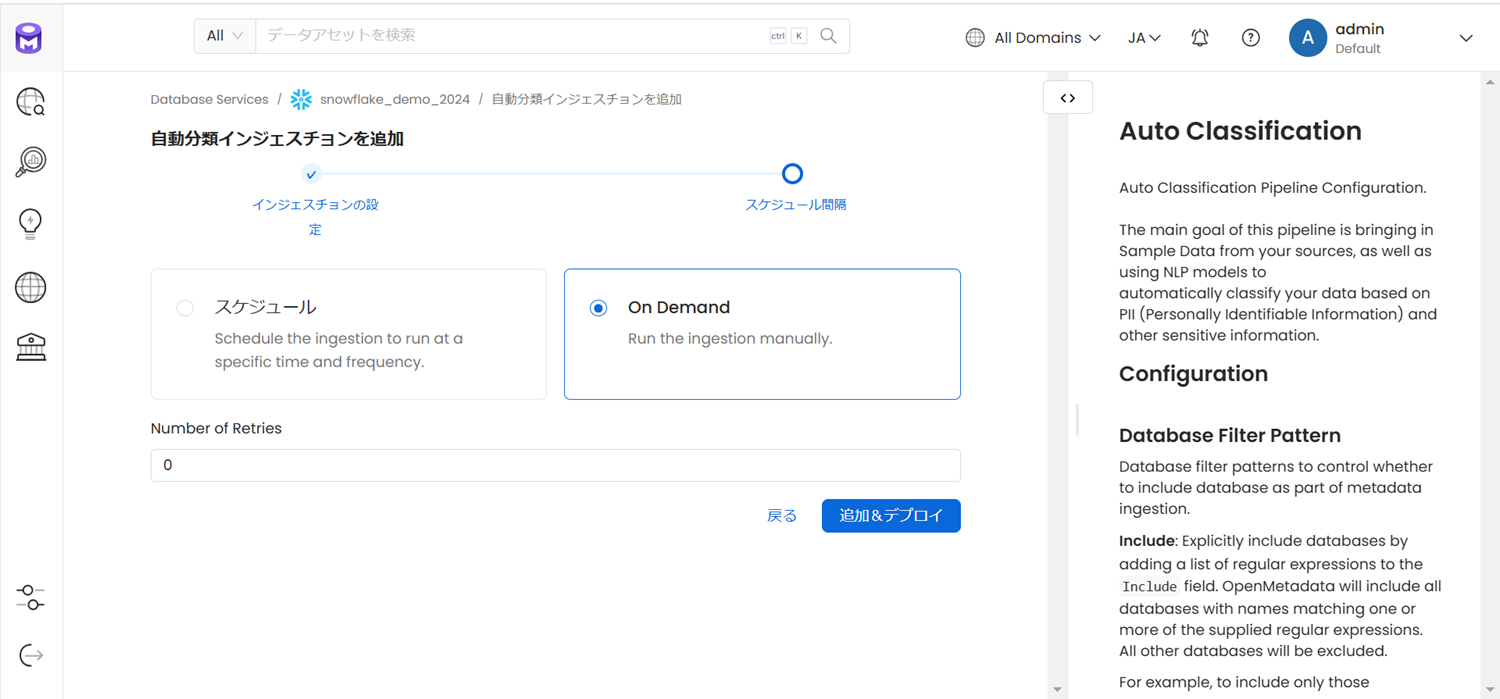Image resolution: width=1500 pixels, height=699 pixels.
Task: Click the On Demand card description text
Action: tap(729, 339)
